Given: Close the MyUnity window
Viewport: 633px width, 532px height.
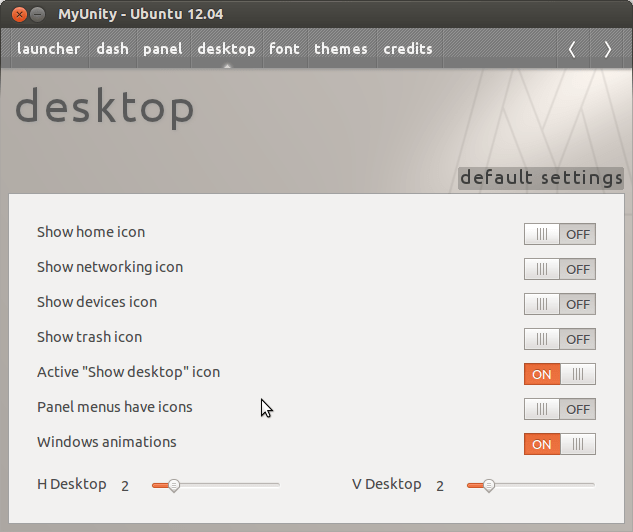Looking at the screenshot, I should [19, 15].
